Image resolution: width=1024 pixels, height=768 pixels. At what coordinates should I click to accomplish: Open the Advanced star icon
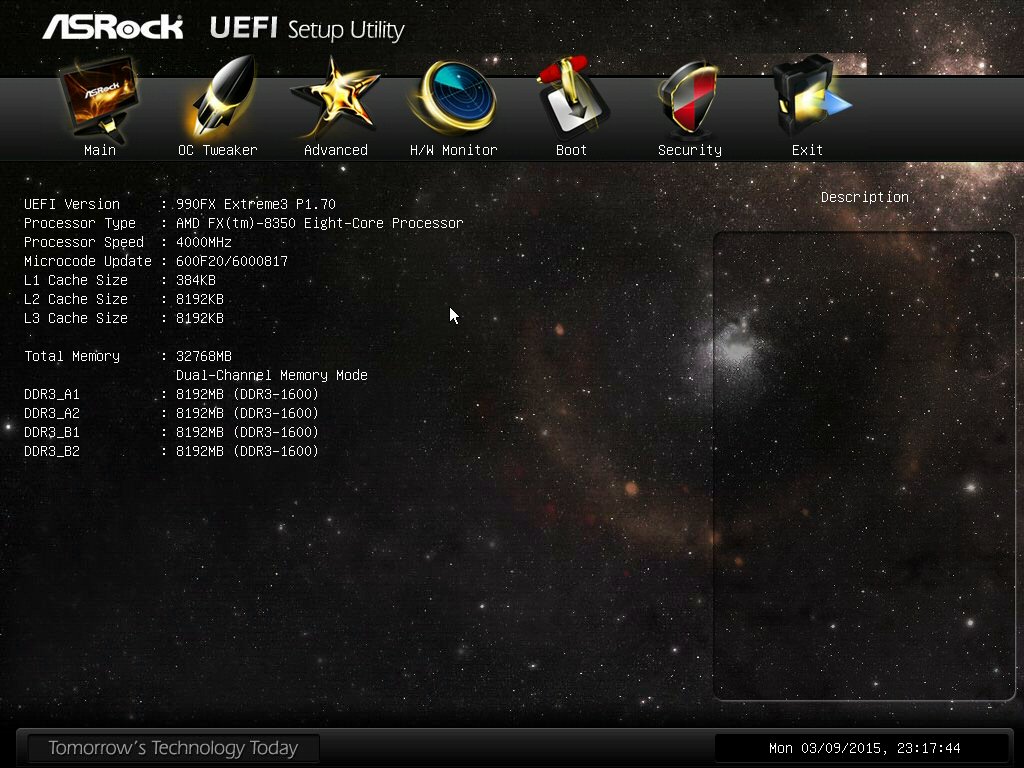point(336,98)
